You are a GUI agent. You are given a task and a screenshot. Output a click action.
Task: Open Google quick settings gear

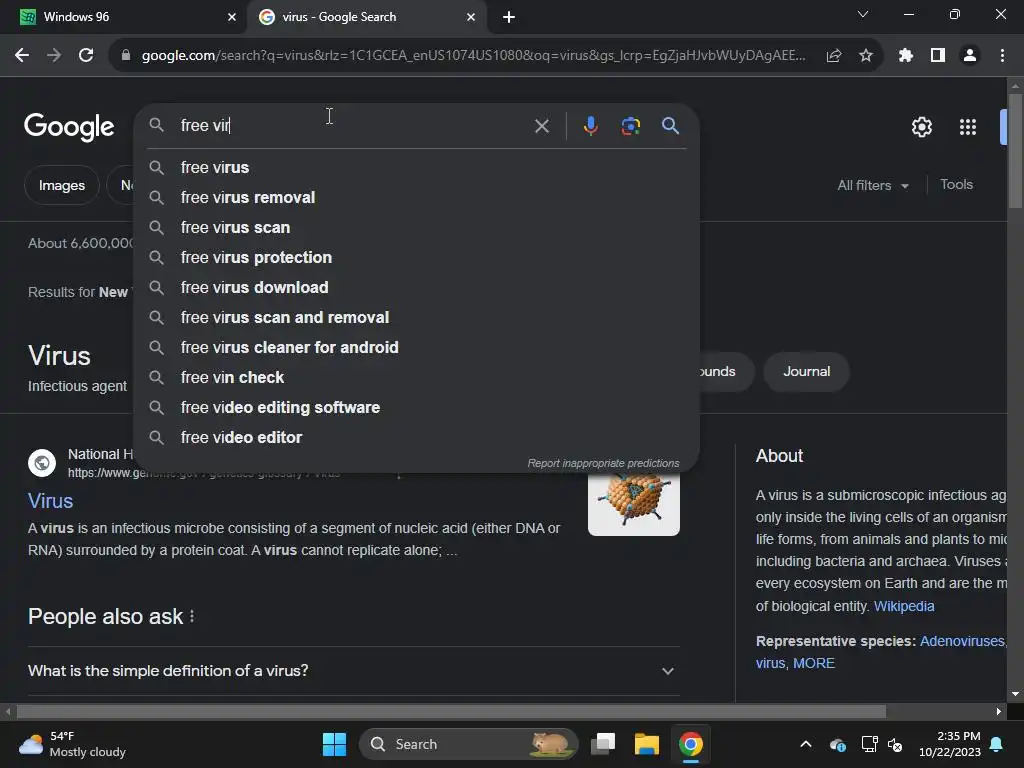(x=921, y=127)
